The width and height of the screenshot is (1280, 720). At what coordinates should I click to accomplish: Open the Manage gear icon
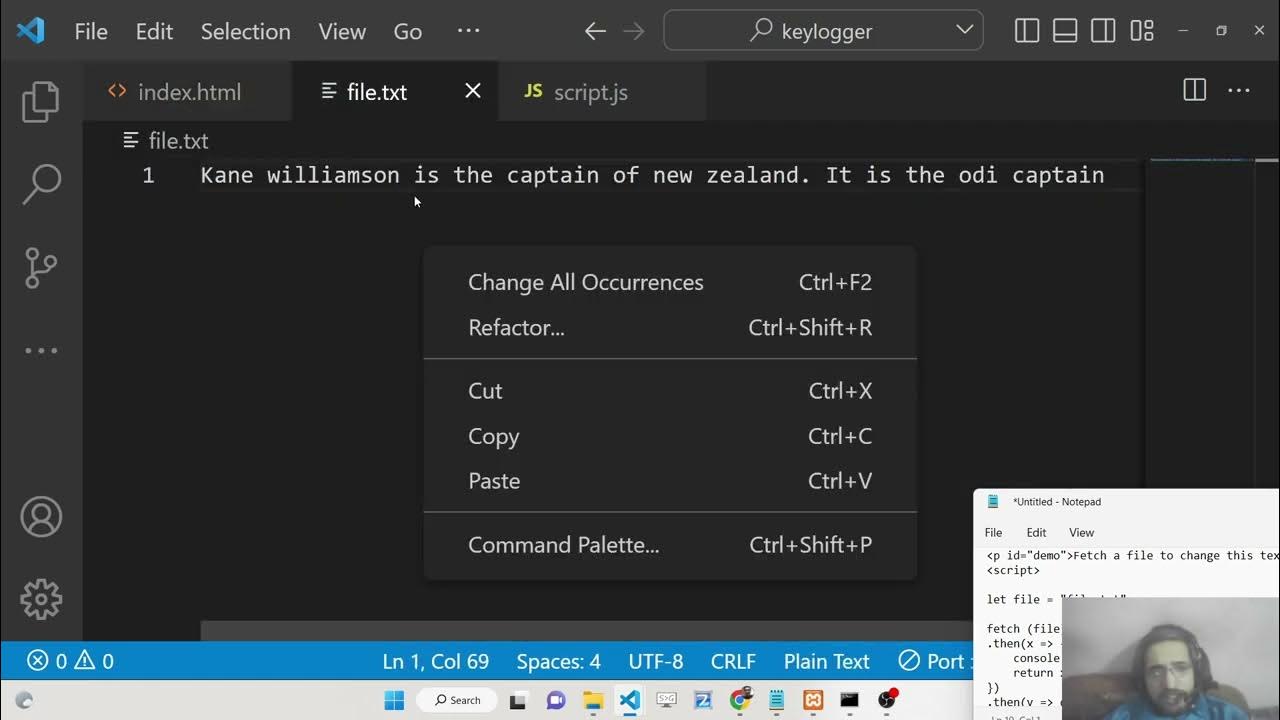pyautogui.click(x=41, y=599)
